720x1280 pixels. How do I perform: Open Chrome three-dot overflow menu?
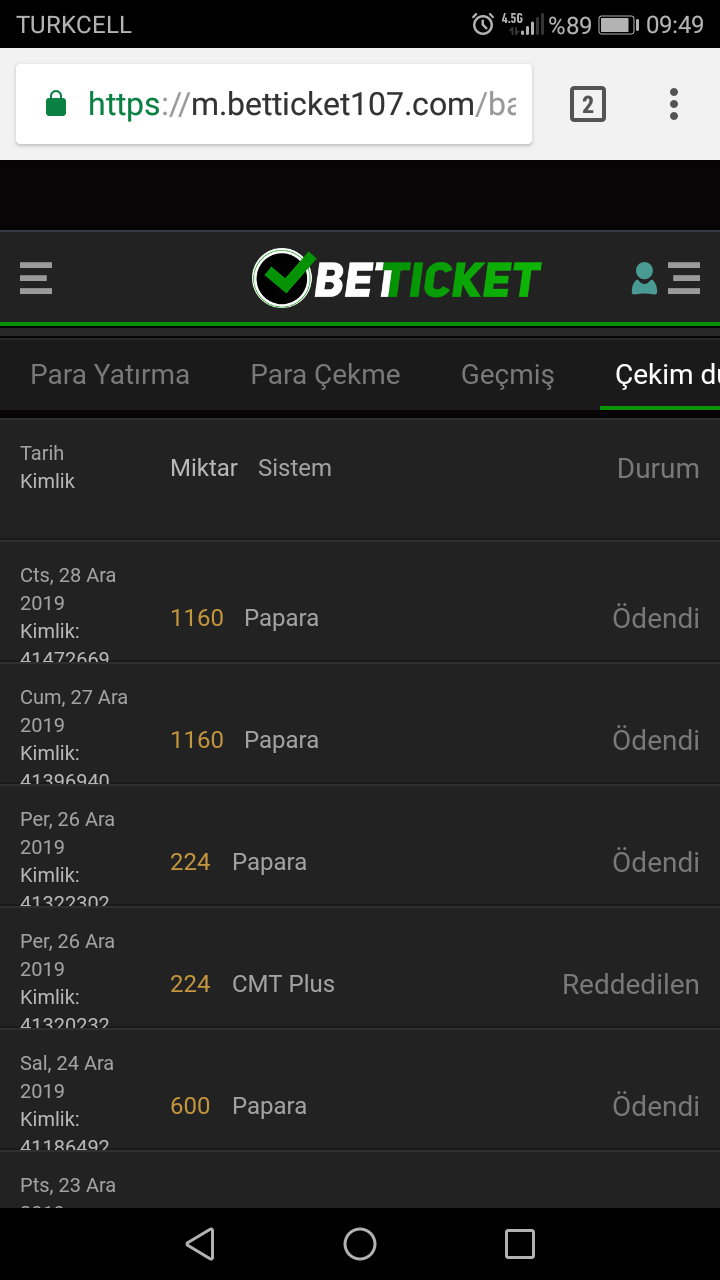[674, 104]
